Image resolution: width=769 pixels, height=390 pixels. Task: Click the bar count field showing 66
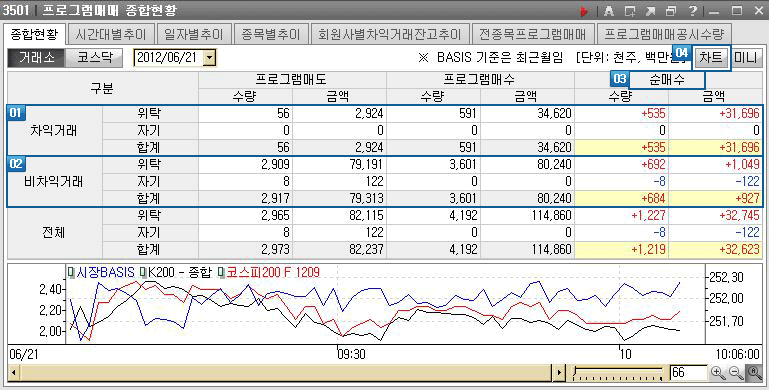tap(688, 373)
